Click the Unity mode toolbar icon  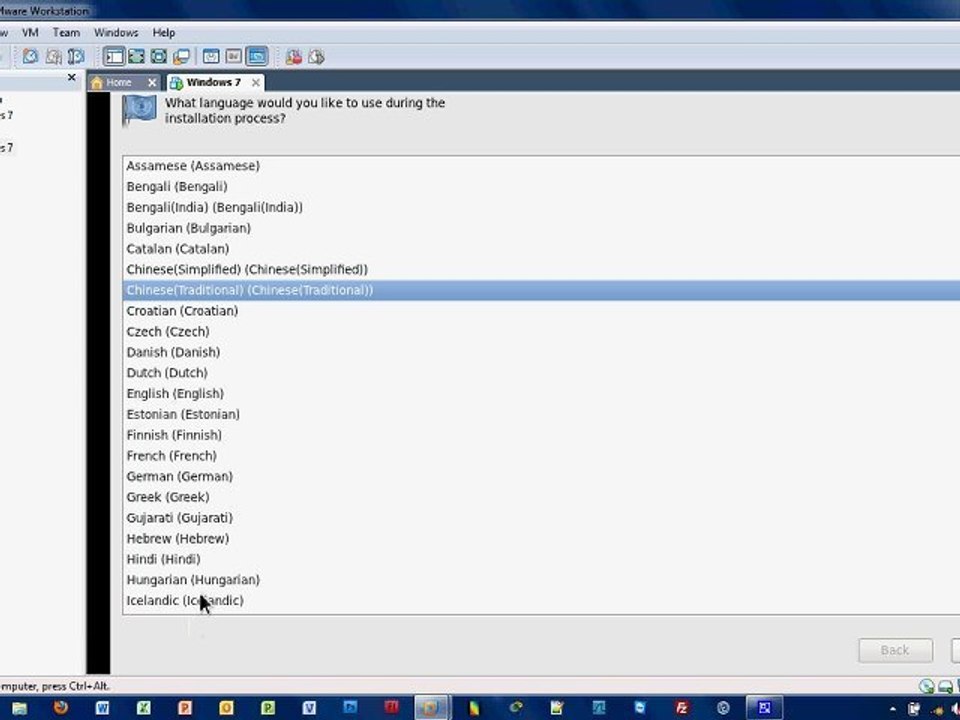pos(182,57)
